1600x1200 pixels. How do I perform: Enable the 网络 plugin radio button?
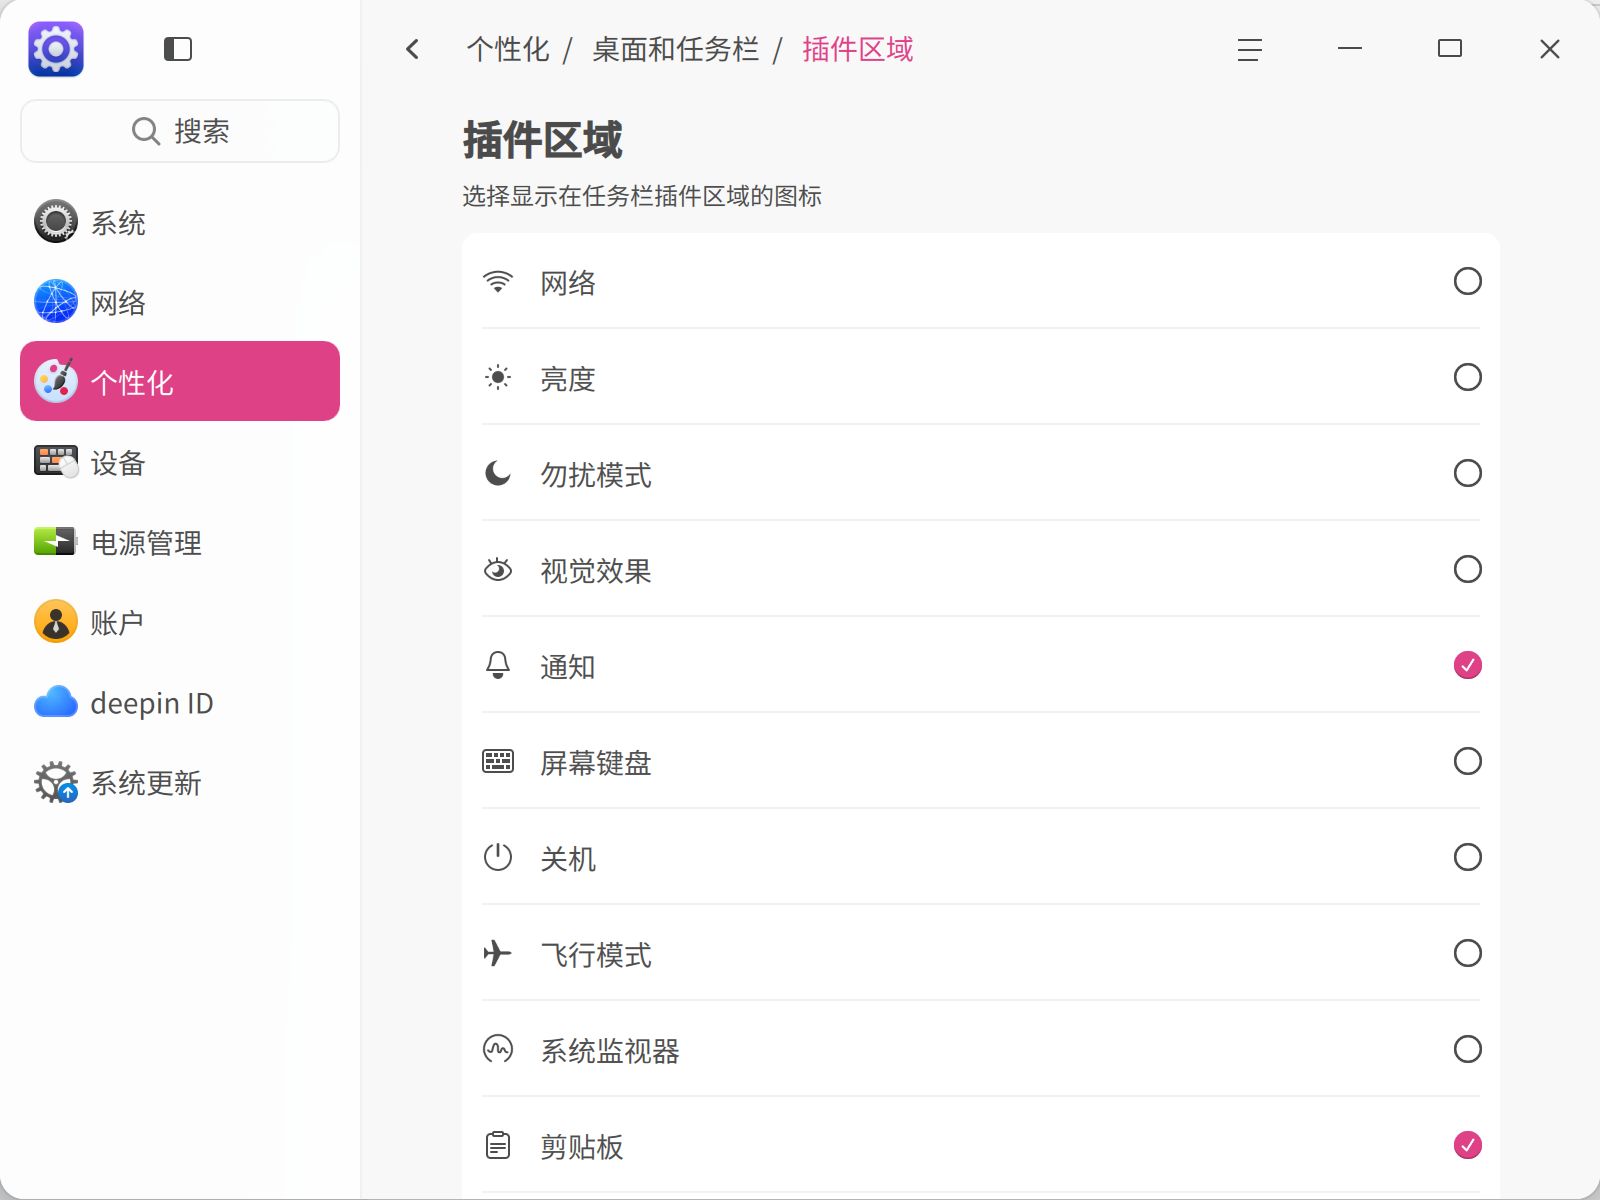1467,282
